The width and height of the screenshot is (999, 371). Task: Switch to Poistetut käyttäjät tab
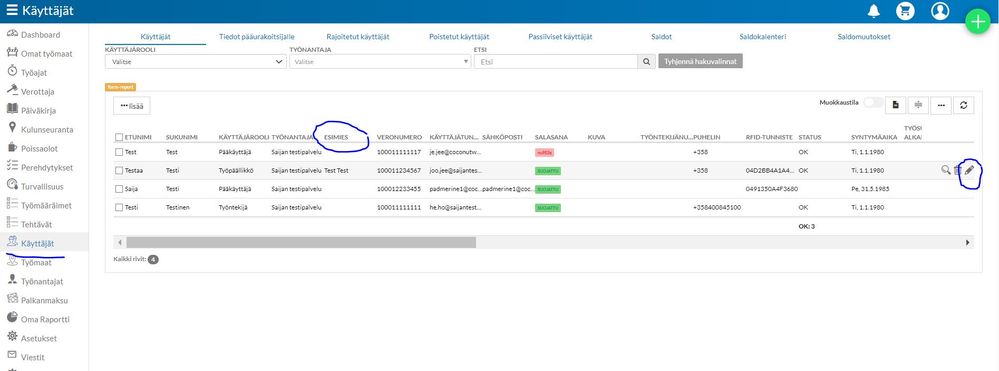pos(459,37)
